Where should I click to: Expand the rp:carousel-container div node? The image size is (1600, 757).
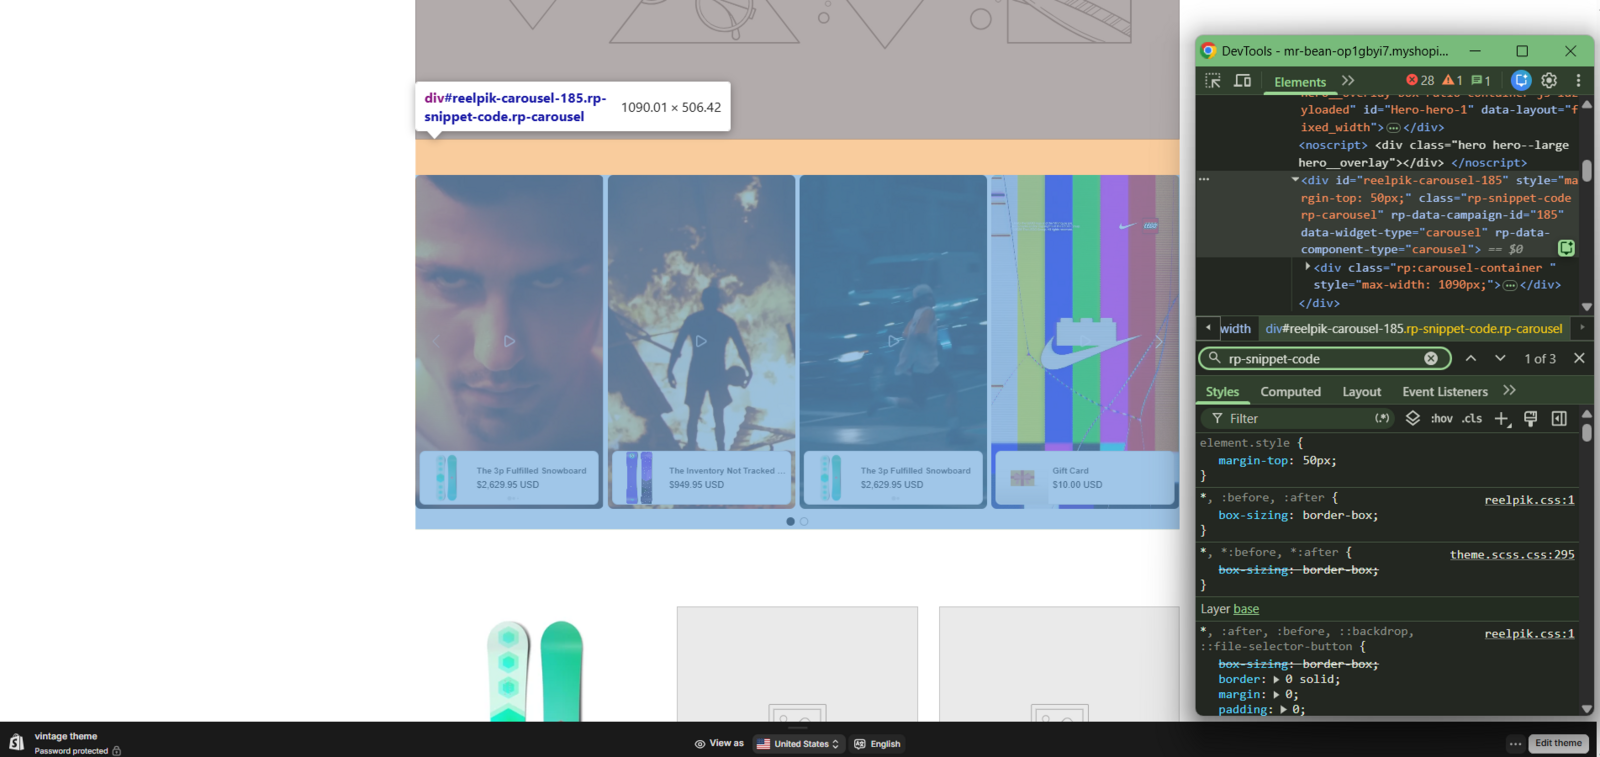[x=1308, y=267]
